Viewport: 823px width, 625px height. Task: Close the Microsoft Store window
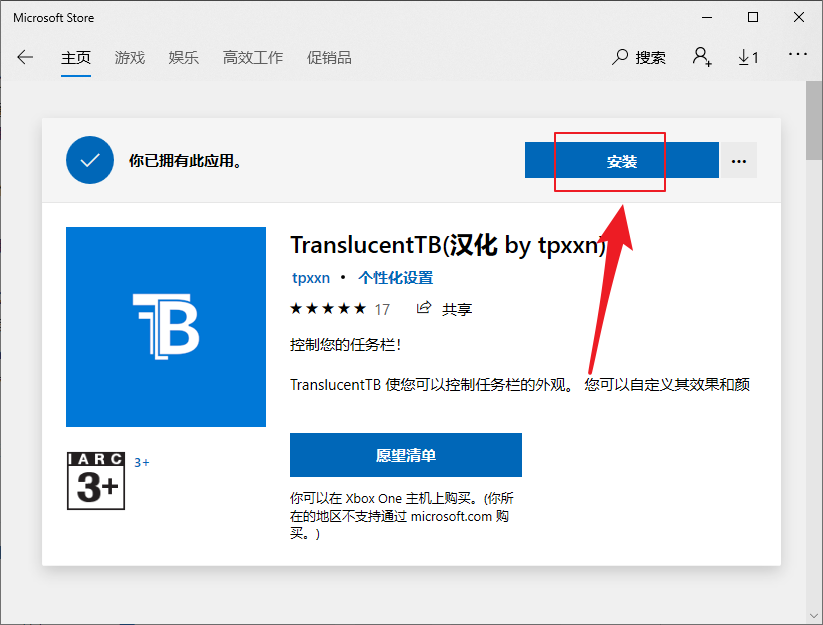[x=799, y=17]
